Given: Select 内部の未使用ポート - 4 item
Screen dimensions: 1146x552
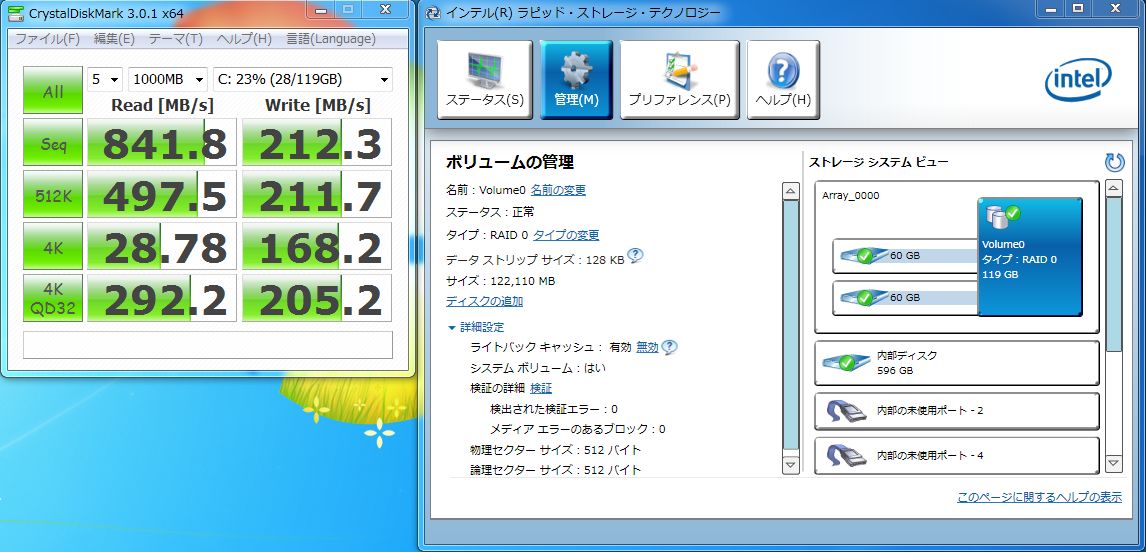Looking at the screenshot, I should [957, 455].
